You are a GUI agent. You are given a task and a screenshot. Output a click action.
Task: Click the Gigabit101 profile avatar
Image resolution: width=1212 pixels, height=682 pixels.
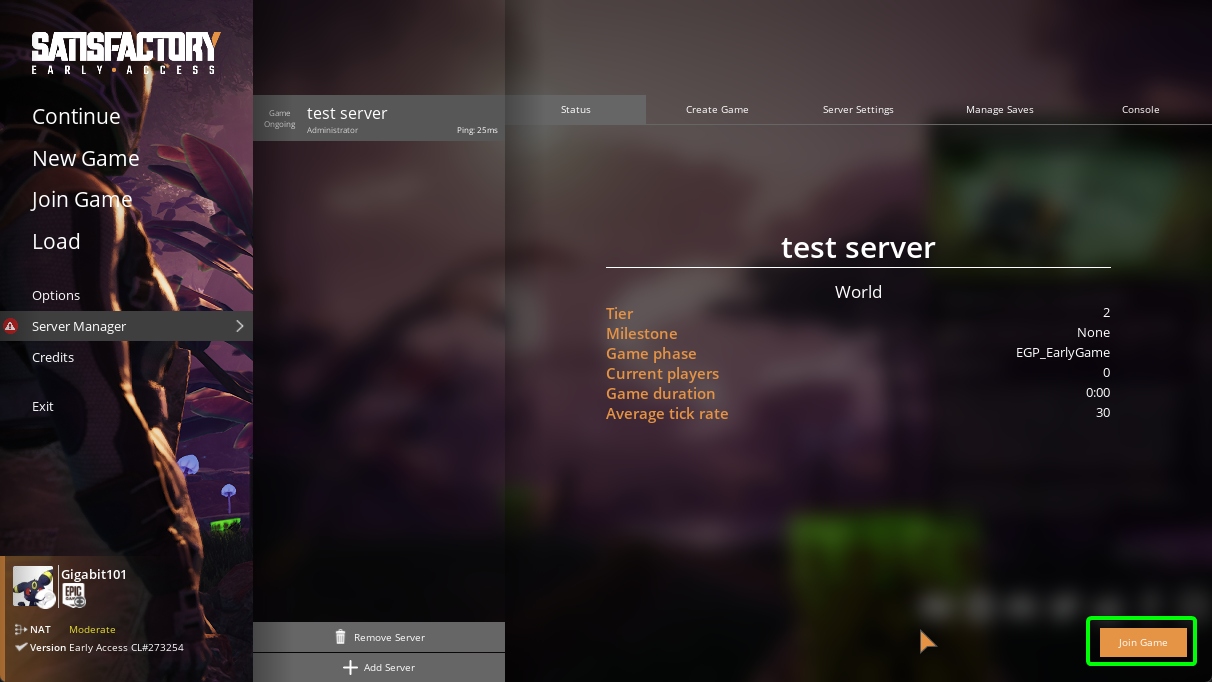[33, 586]
